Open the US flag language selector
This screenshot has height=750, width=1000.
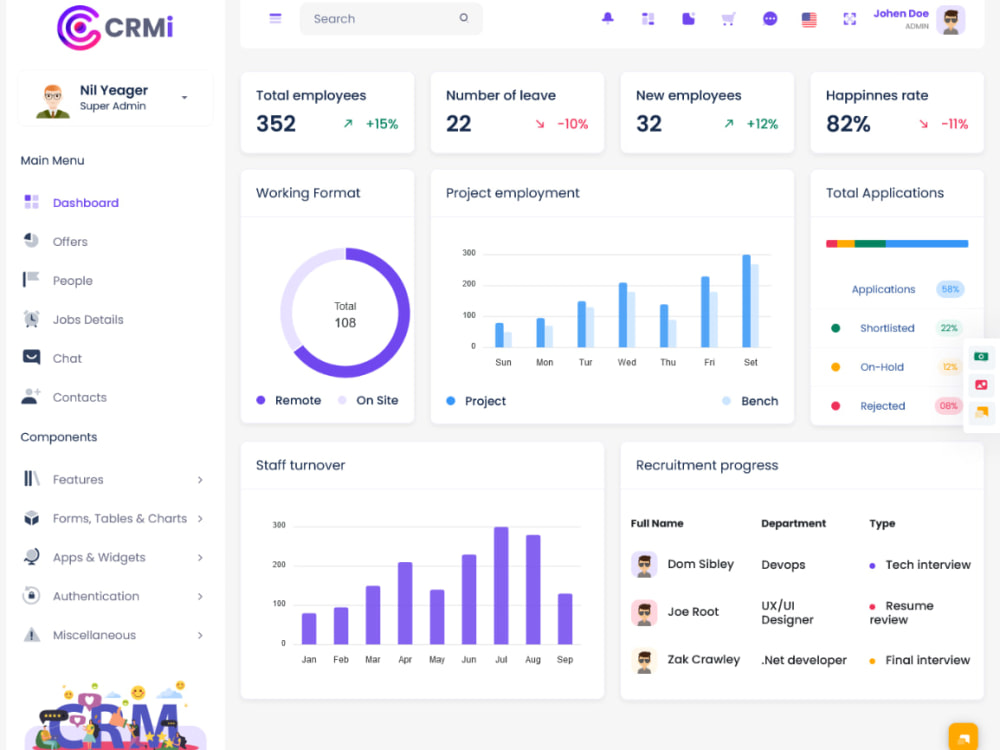[809, 19]
